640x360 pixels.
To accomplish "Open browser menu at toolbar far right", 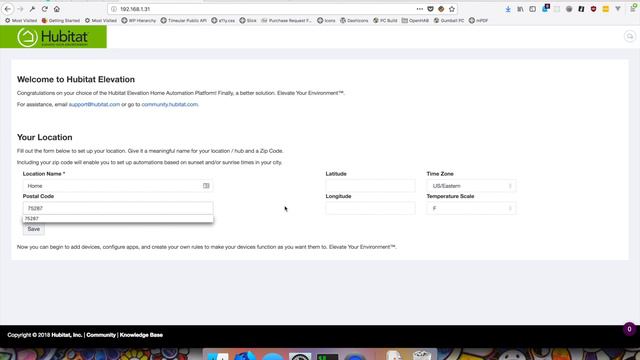I will pos(633,8).
